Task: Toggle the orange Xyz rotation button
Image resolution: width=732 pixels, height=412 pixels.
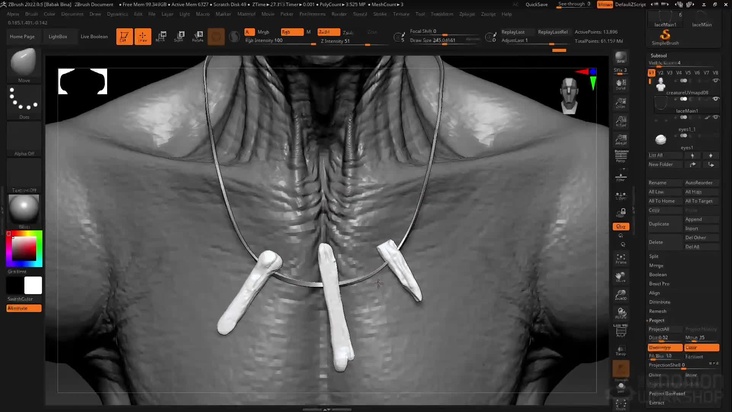Action: pos(620,226)
